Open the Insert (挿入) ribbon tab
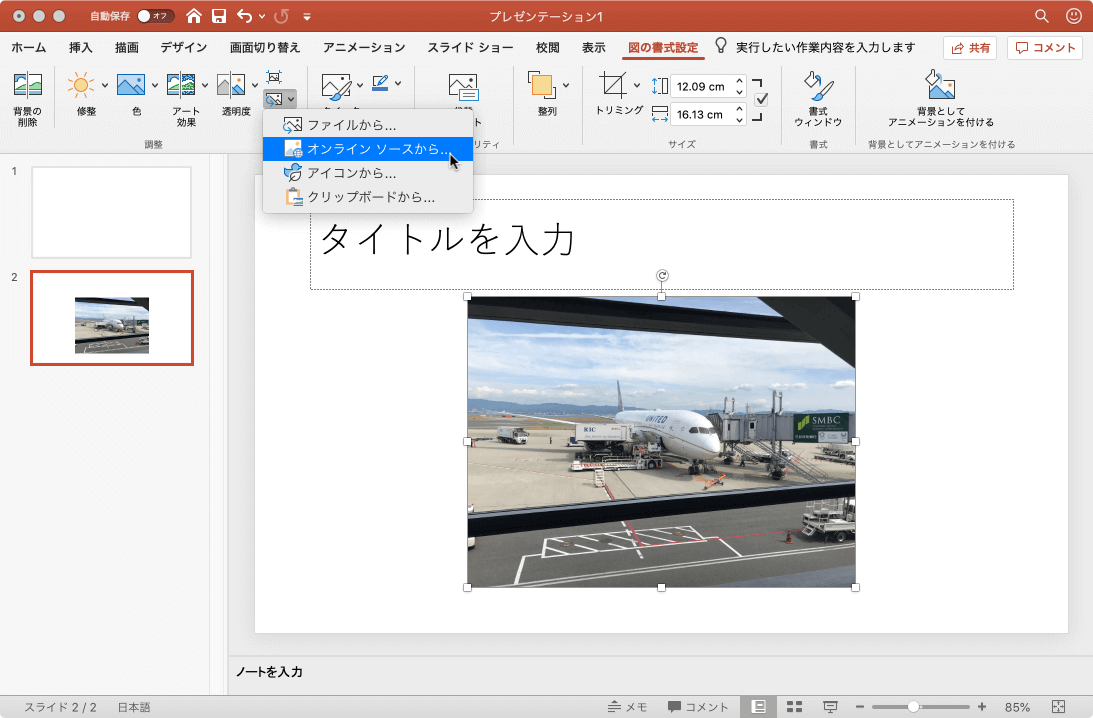This screenshot has width=1093, height=718. click(81, 47)
